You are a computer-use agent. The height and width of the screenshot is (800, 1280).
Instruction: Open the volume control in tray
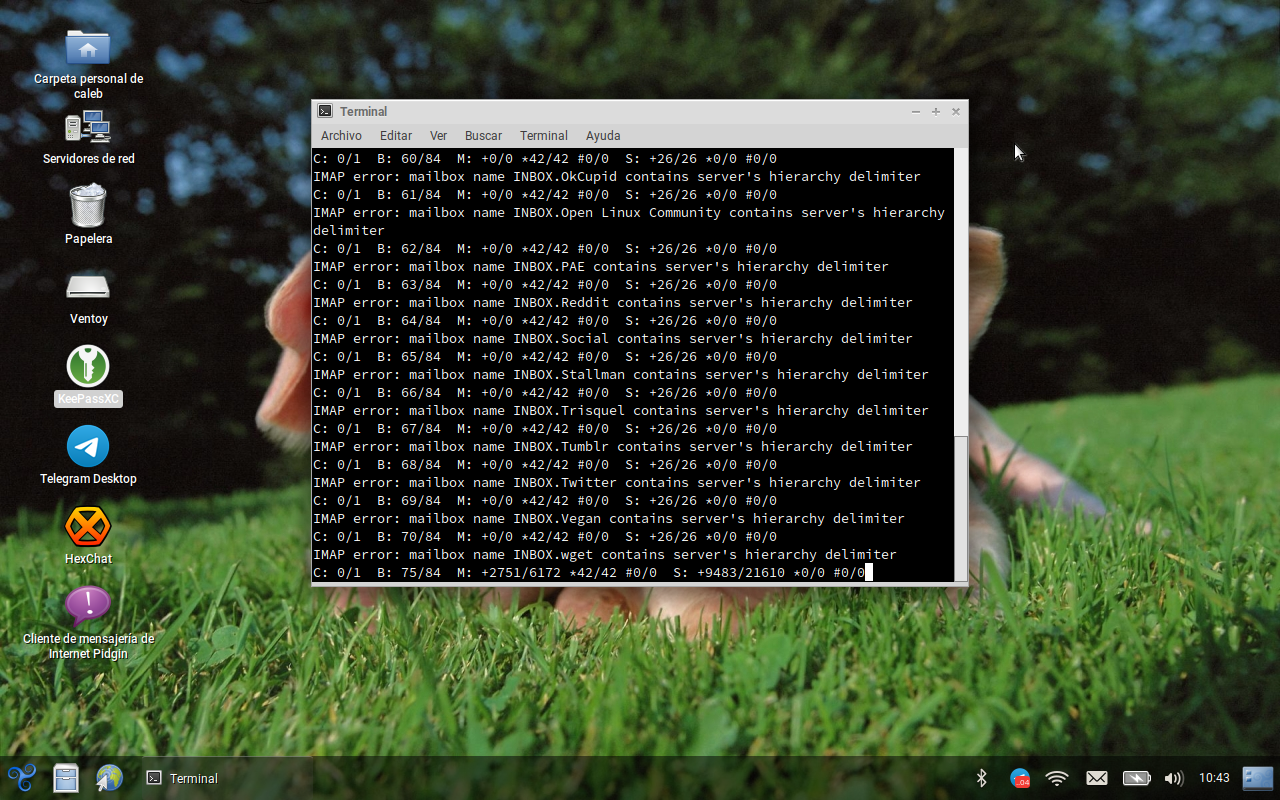tap(1174, 778)
